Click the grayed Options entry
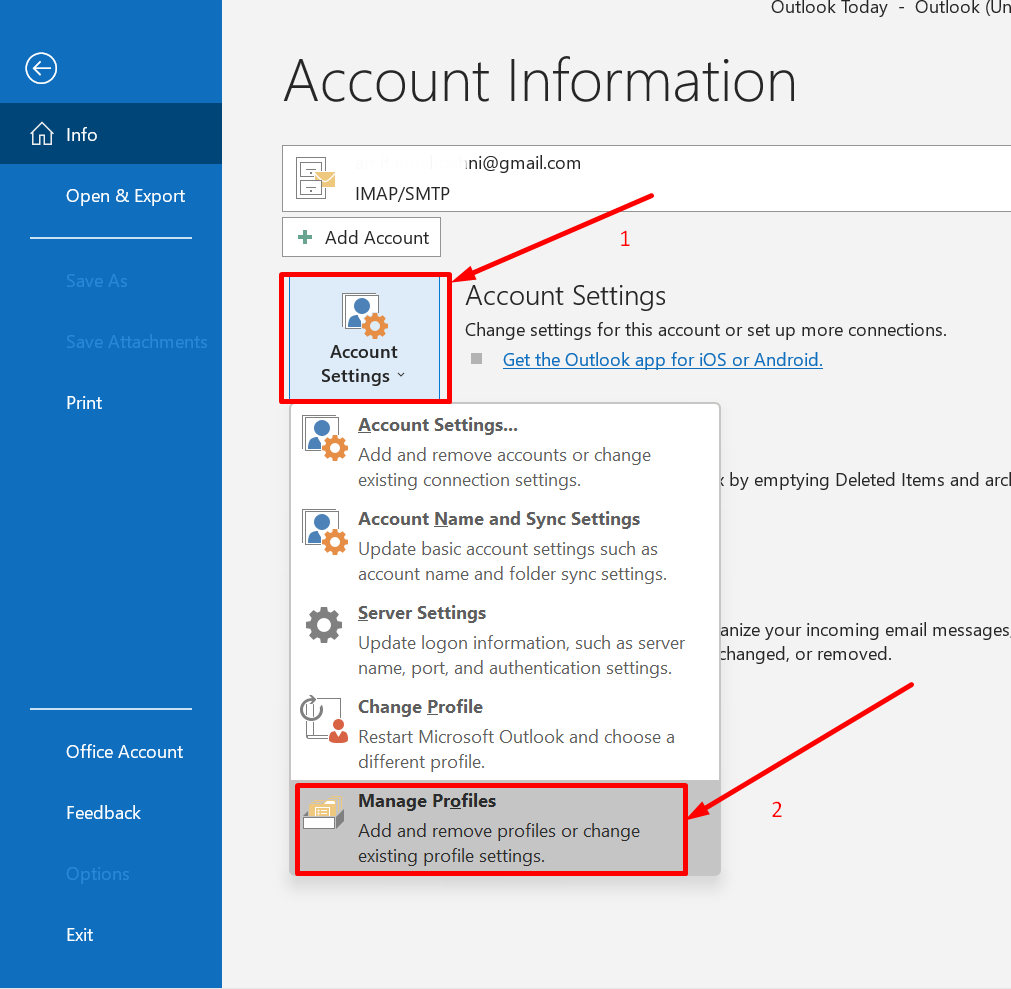1011x989 pixels. pos(97,874)
